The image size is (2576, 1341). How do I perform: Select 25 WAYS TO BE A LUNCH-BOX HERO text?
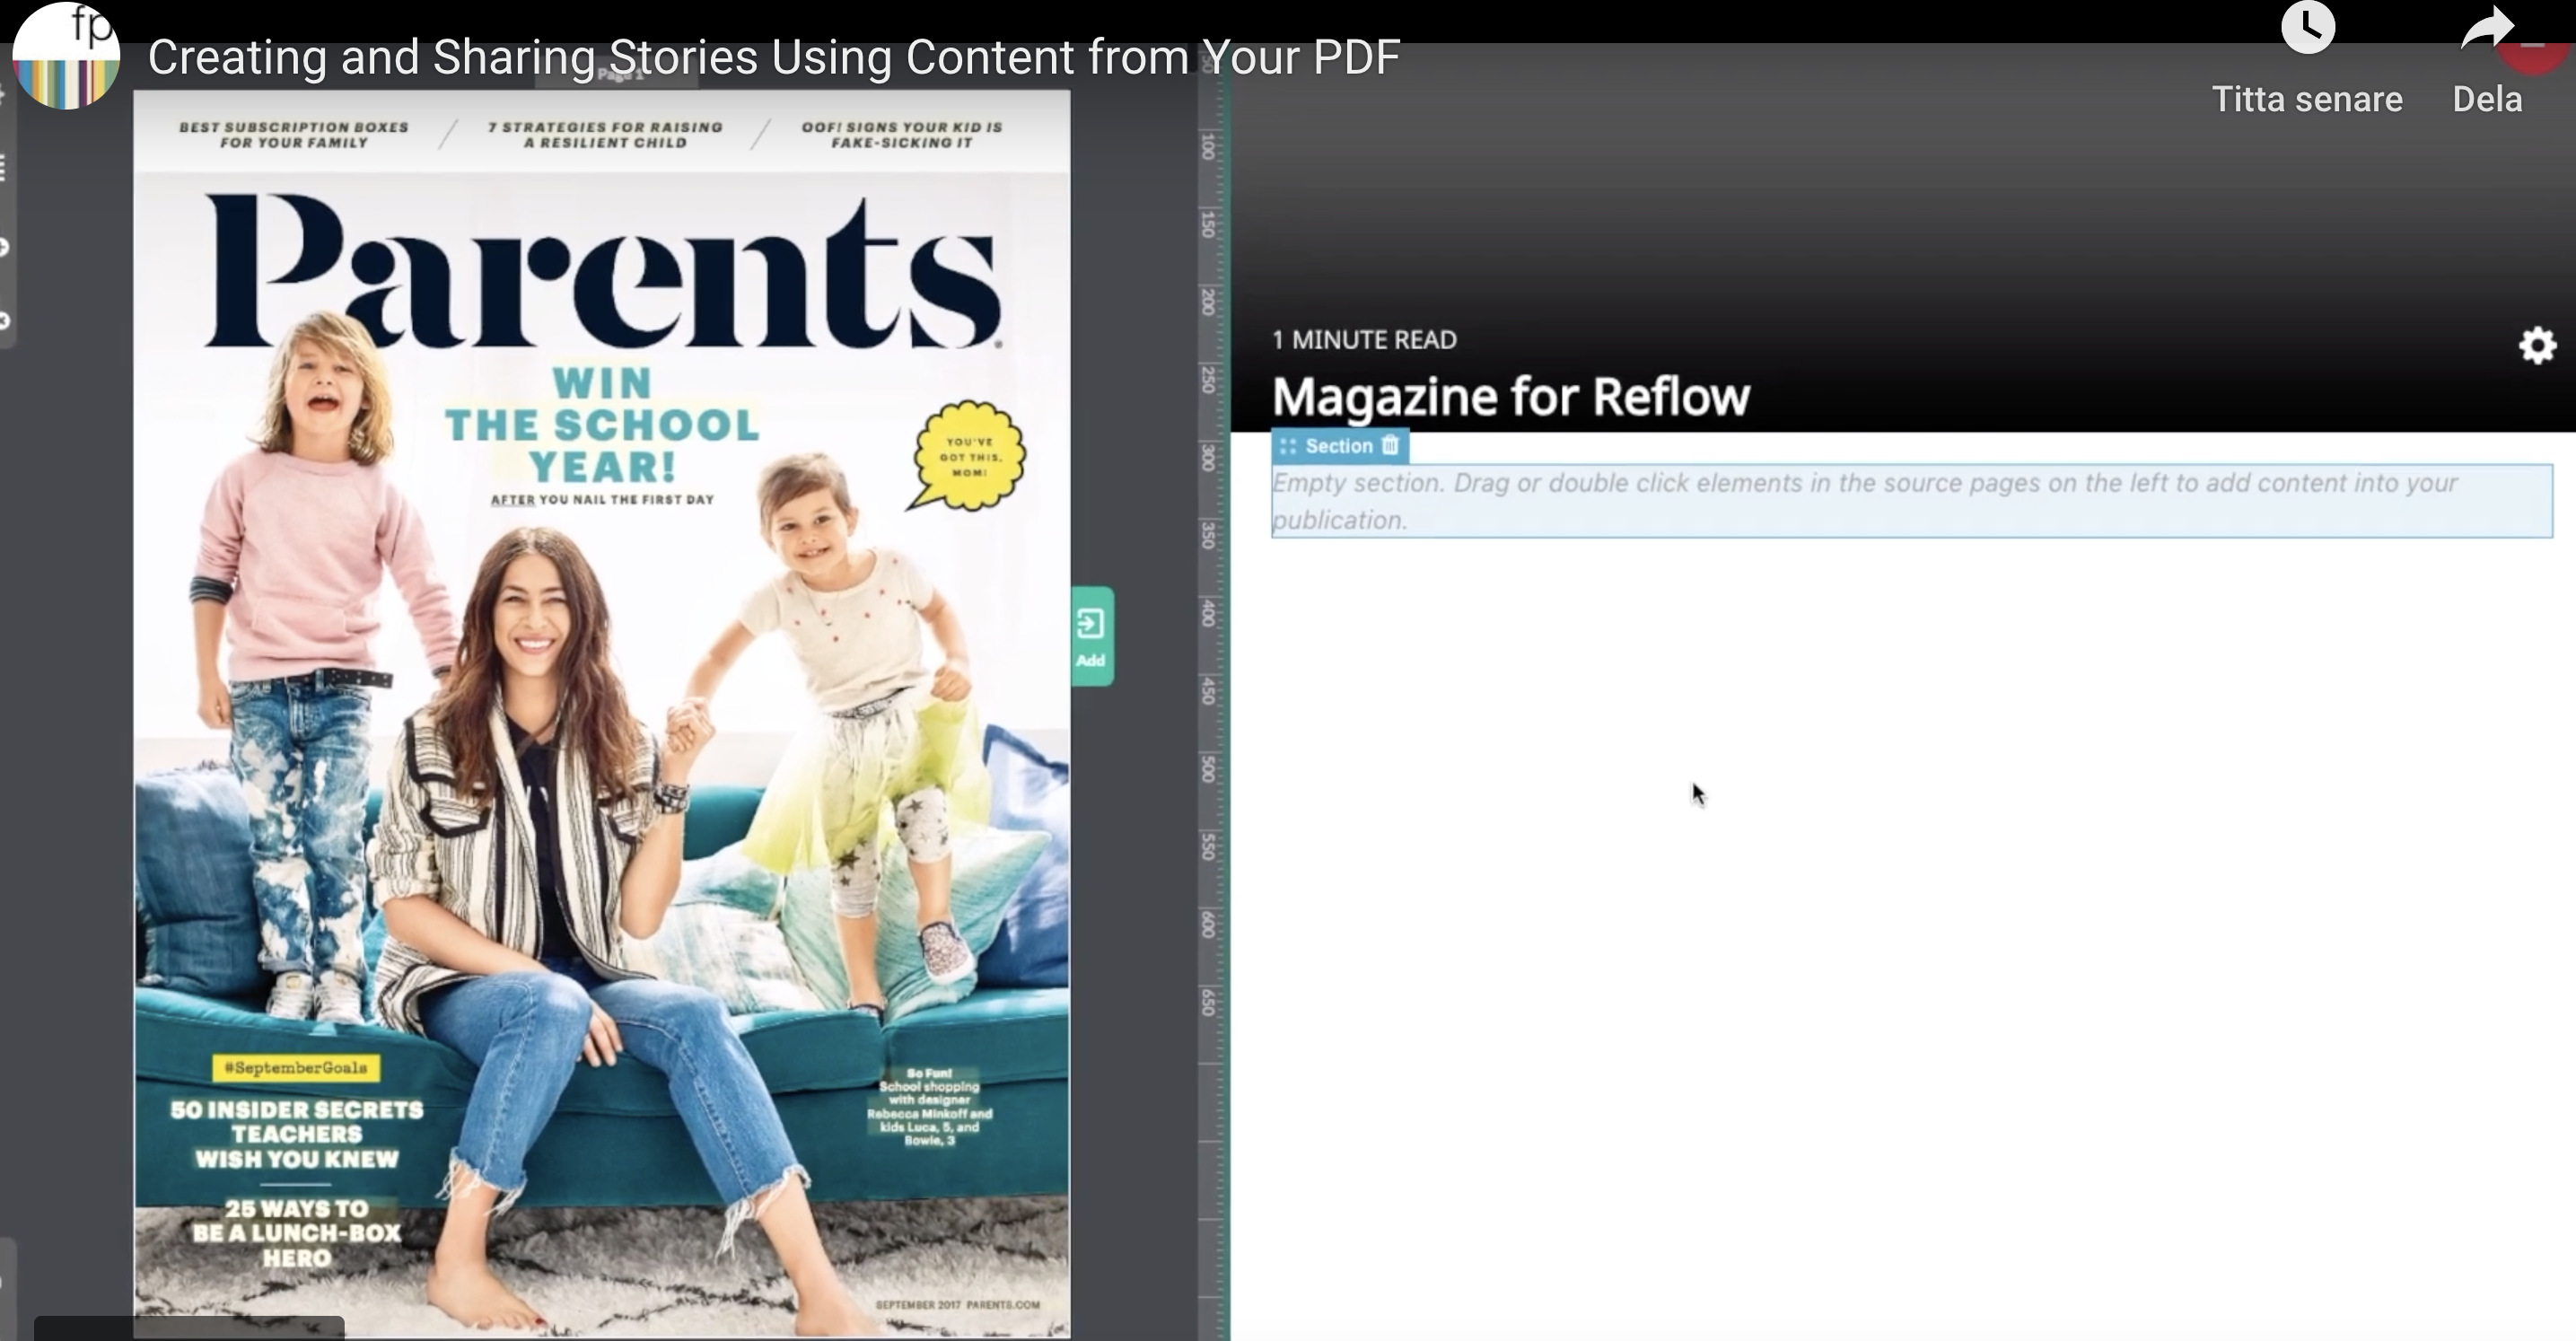pos(297,1233)
